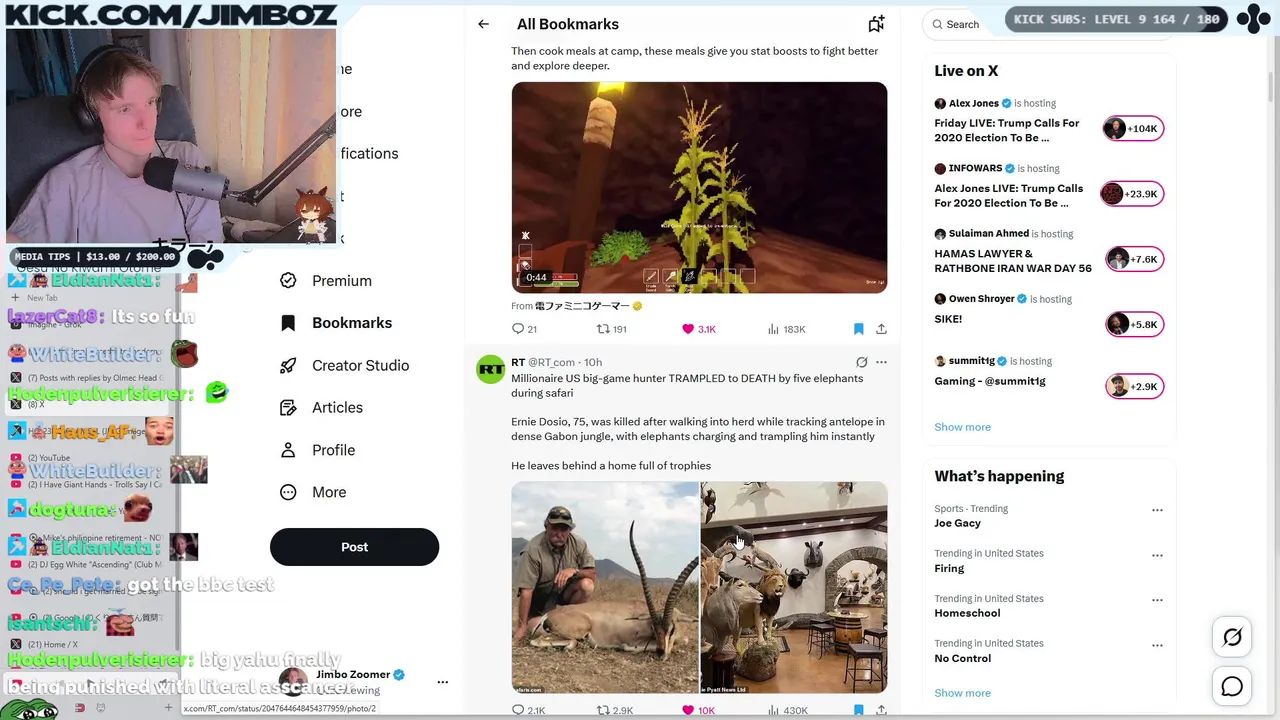Image resolution: width=1280 pixels, height=720 pixels.
Task: Unlike the farming game post with 3.1K likes
Action: click(698, 329)
